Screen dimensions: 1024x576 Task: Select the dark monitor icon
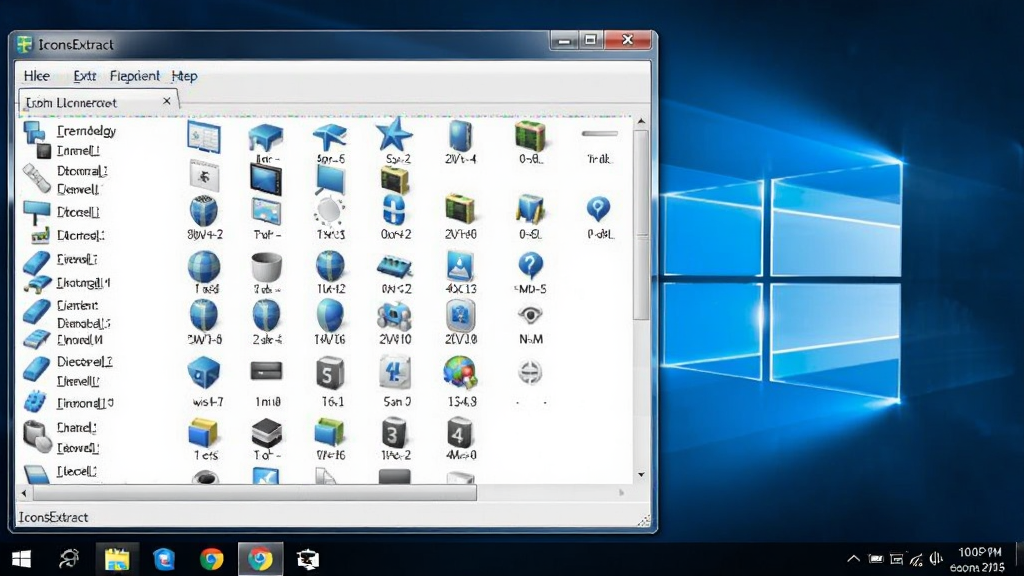[x=266, y=179]
